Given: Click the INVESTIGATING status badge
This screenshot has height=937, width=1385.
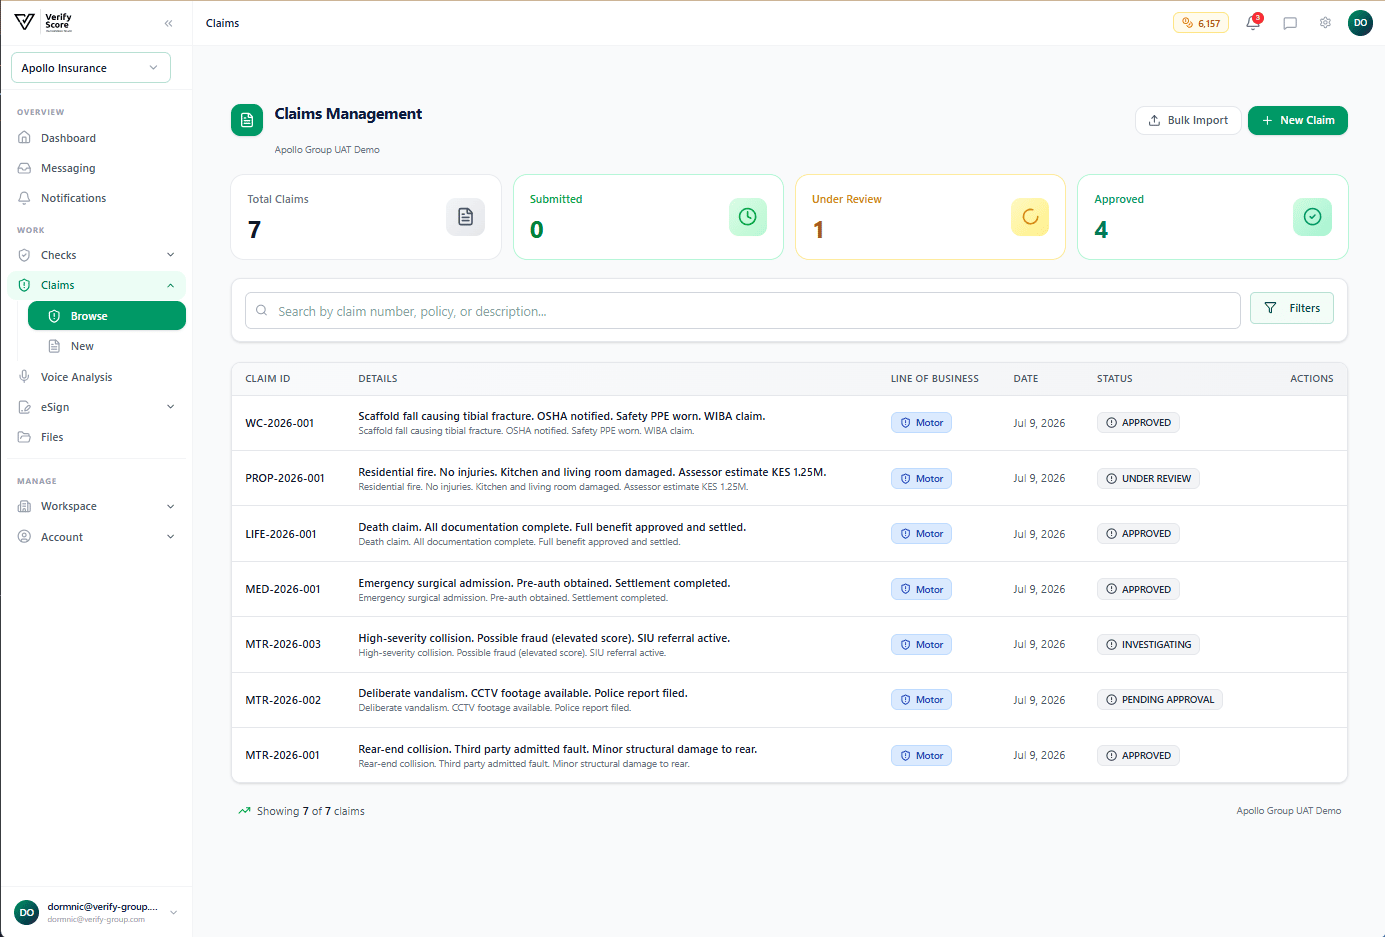Looking at the screenshot, I should coord(1148,645).
